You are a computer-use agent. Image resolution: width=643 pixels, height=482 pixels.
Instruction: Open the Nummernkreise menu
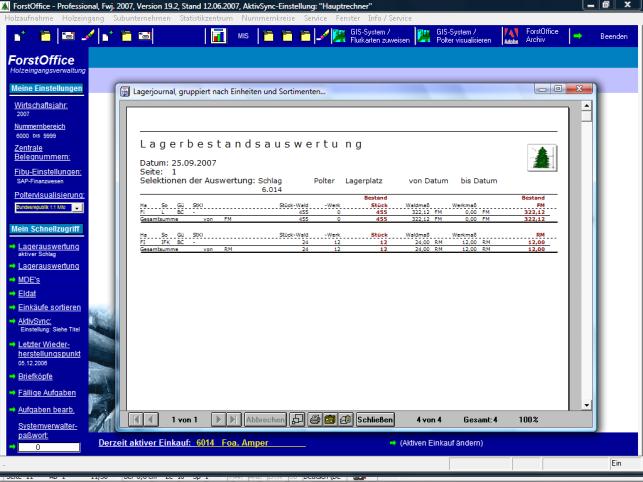point(268,18)
